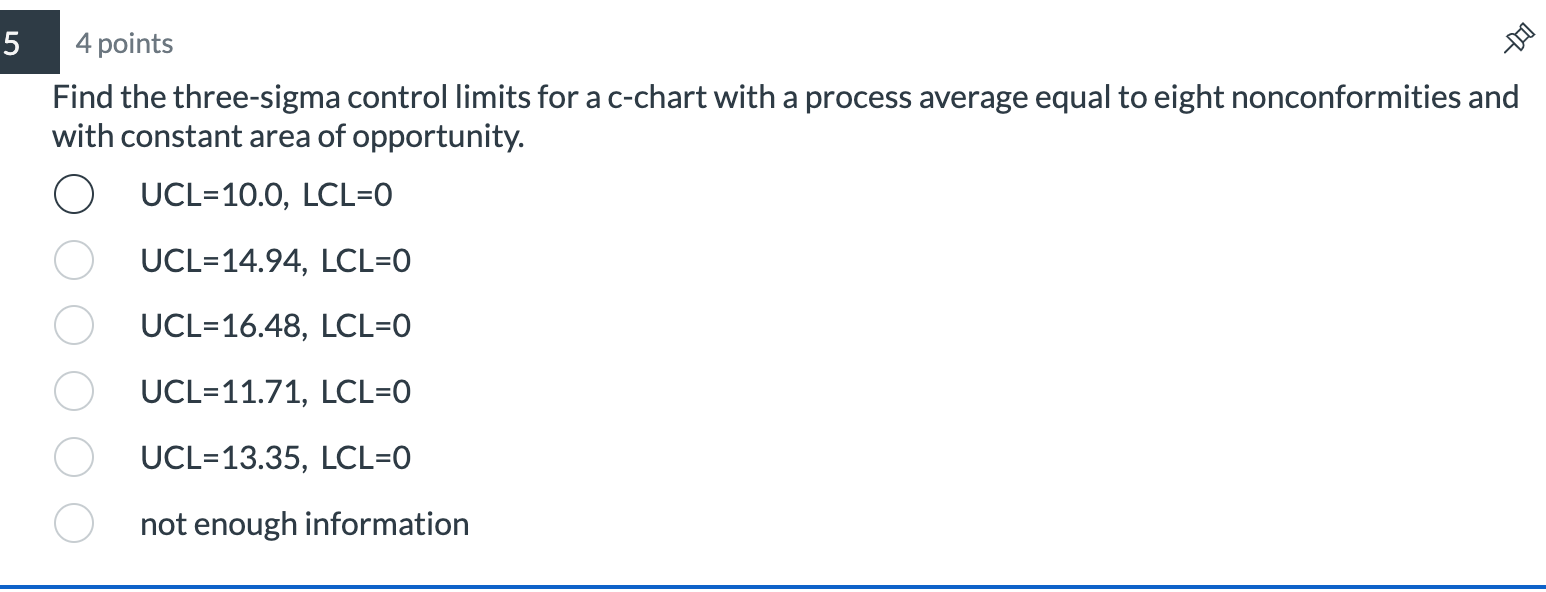The height and width of the screenshot is (592, 1546).
Task: Click the pin icon to bookmark question 5
Action: (1520, 36)
